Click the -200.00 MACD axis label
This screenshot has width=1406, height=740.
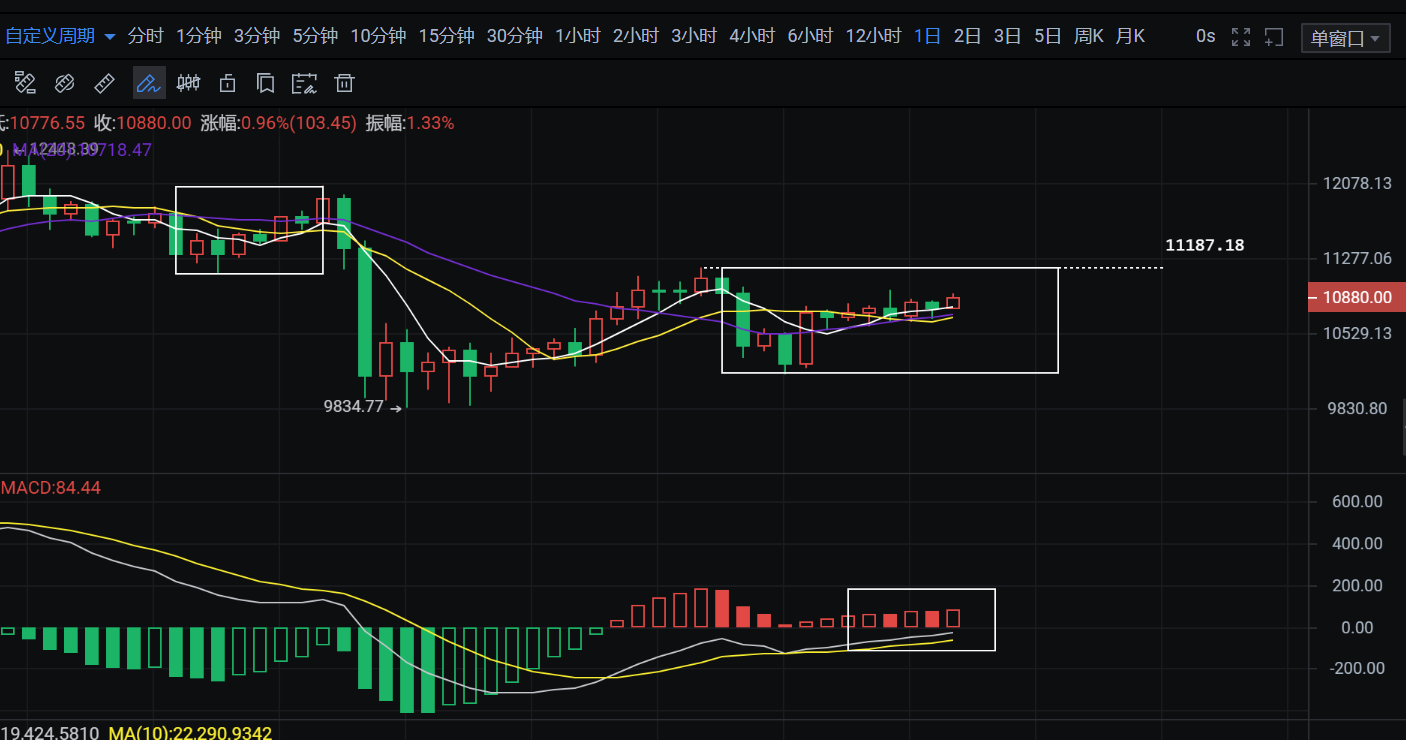[1357, 668]
